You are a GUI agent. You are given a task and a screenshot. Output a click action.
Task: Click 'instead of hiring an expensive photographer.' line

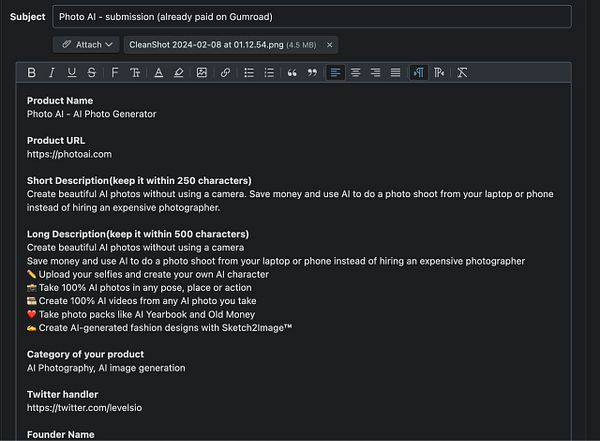coord(123,207)
